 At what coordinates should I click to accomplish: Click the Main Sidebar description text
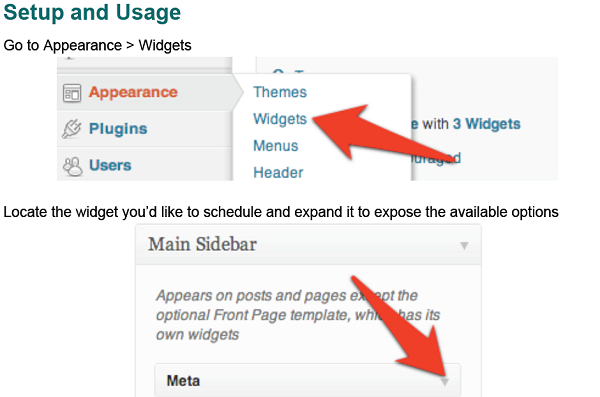[x=298, y=315]
